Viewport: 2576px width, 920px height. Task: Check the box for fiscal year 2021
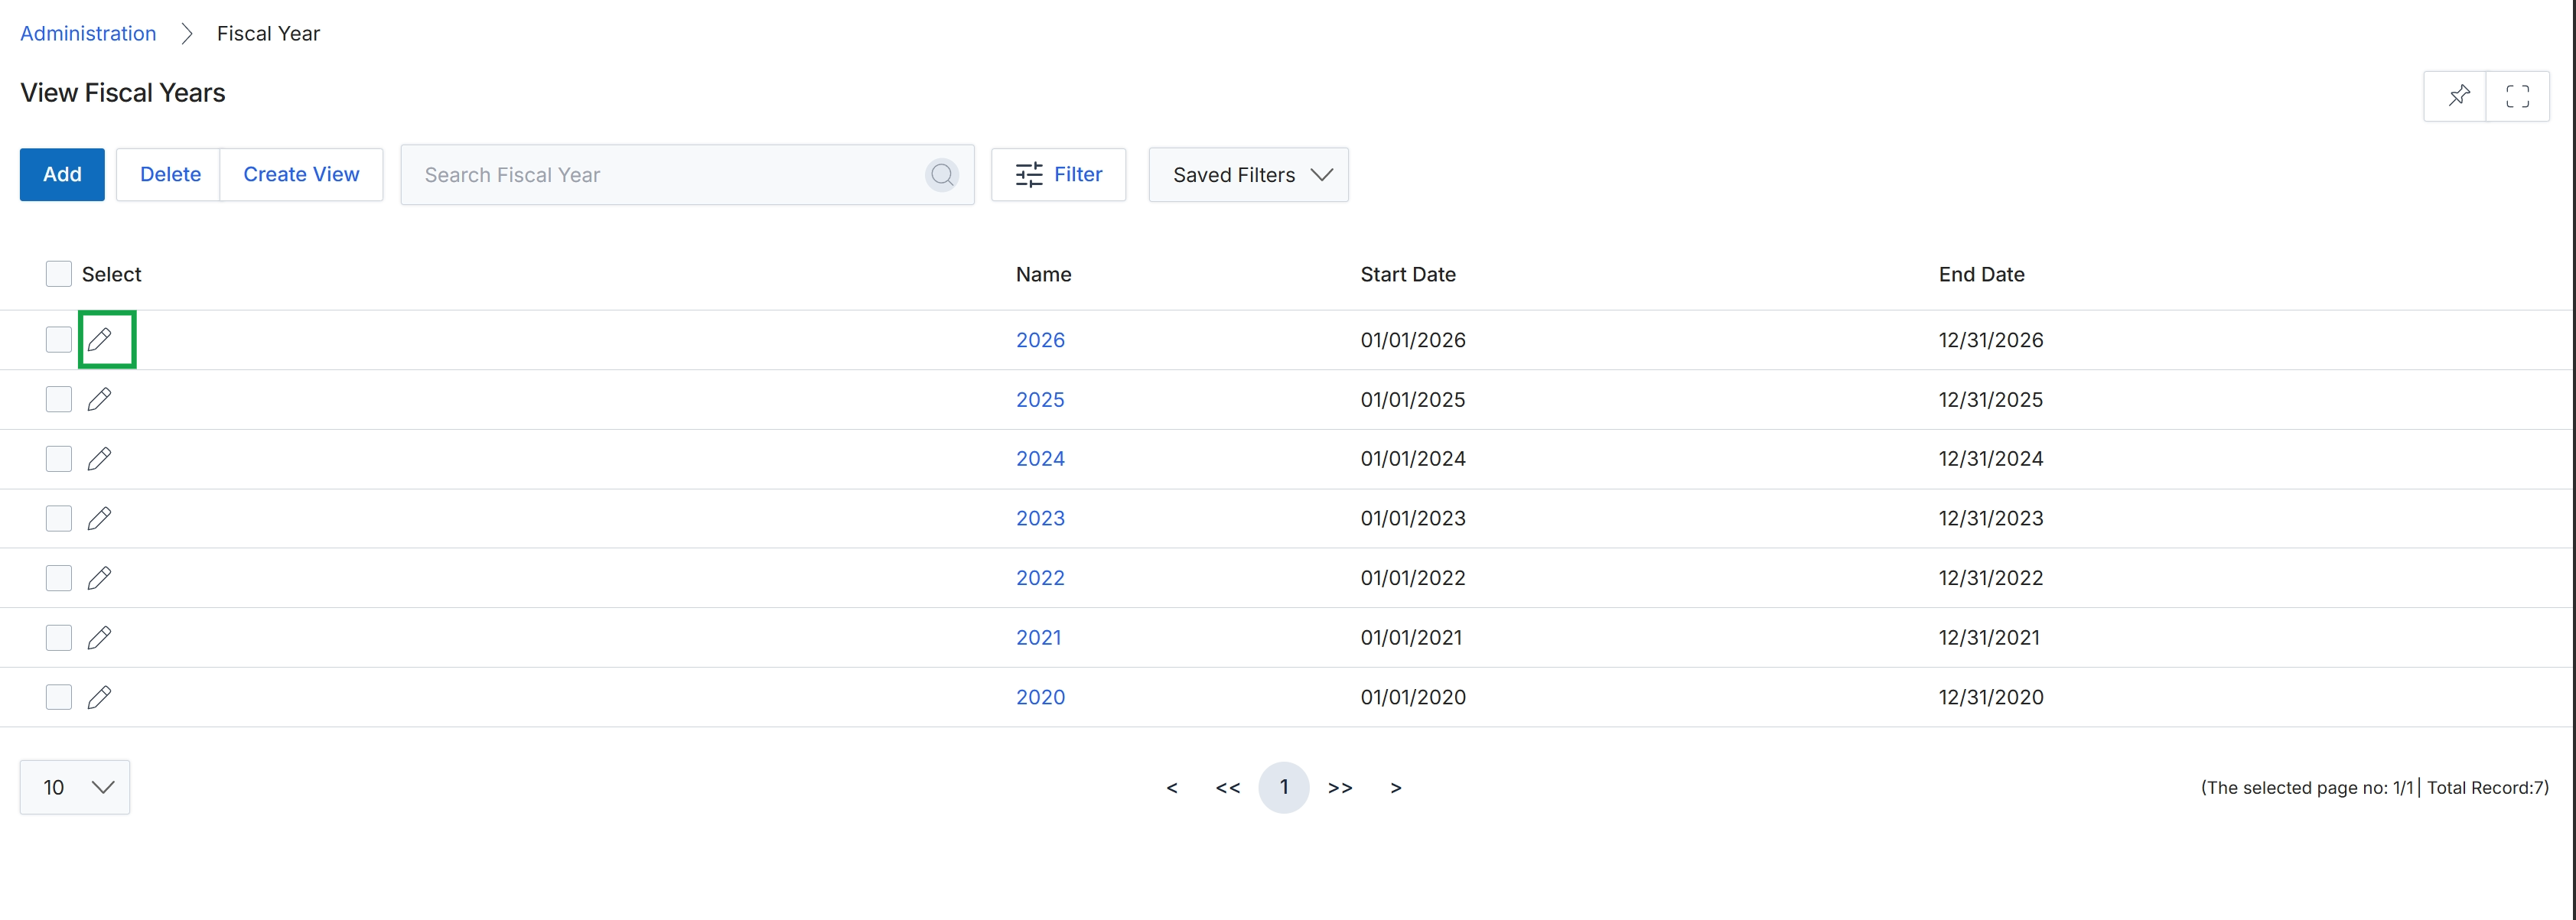(x=59, y=638)
